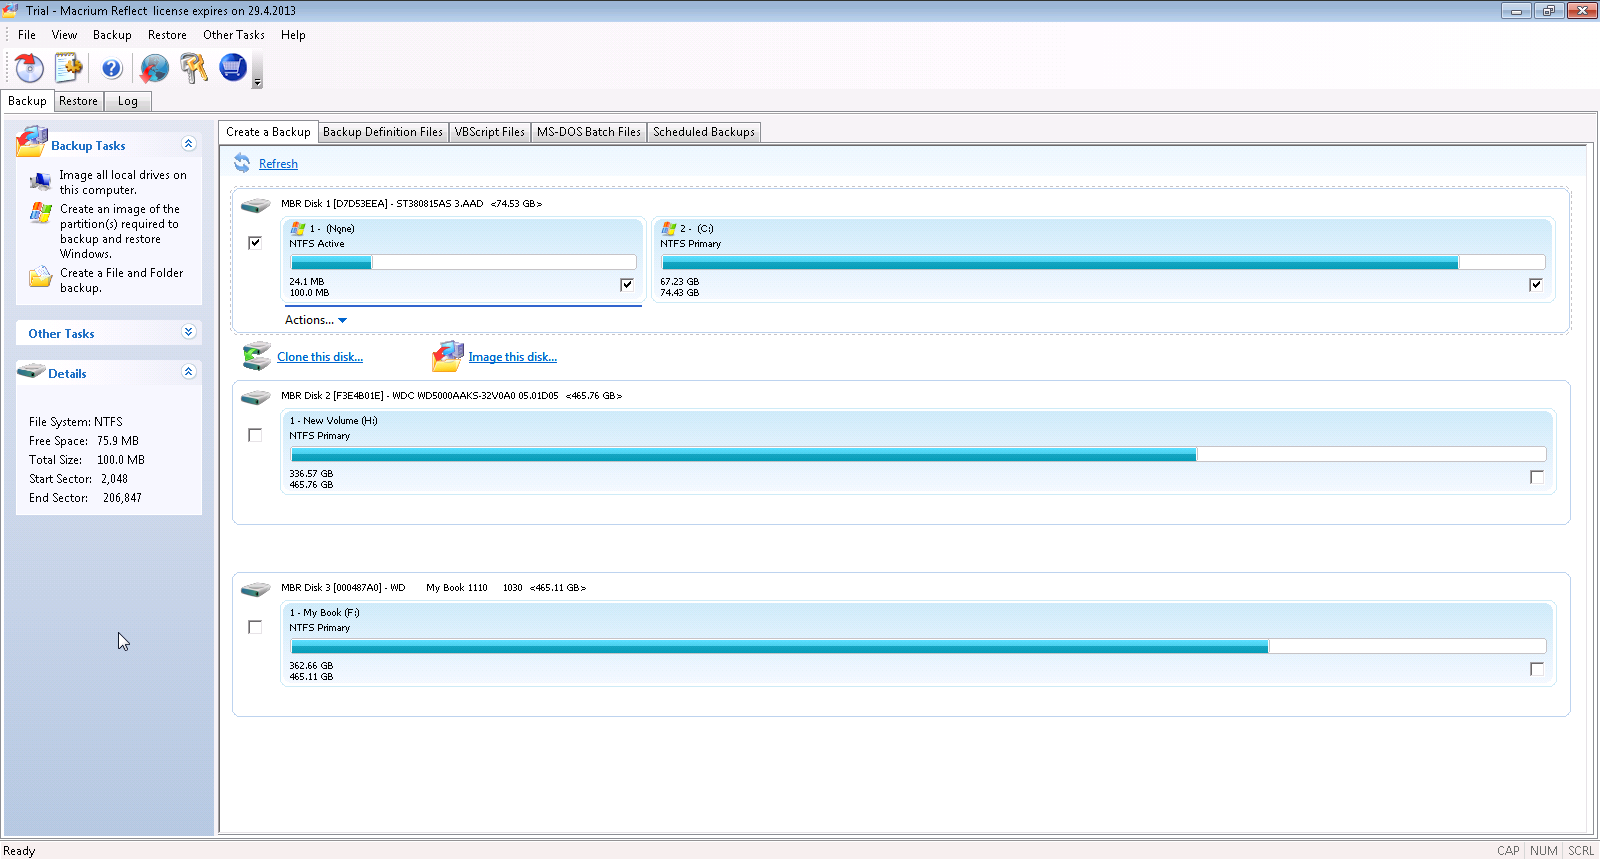Check the MBR Disk 2 checkbox
Viewport: 1600px width, 859px height.
[255, 435]
